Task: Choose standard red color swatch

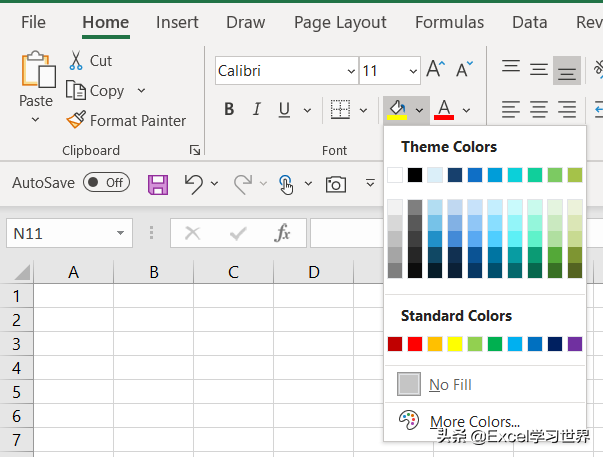Action: pyautogui.click(x=415, y=344)
